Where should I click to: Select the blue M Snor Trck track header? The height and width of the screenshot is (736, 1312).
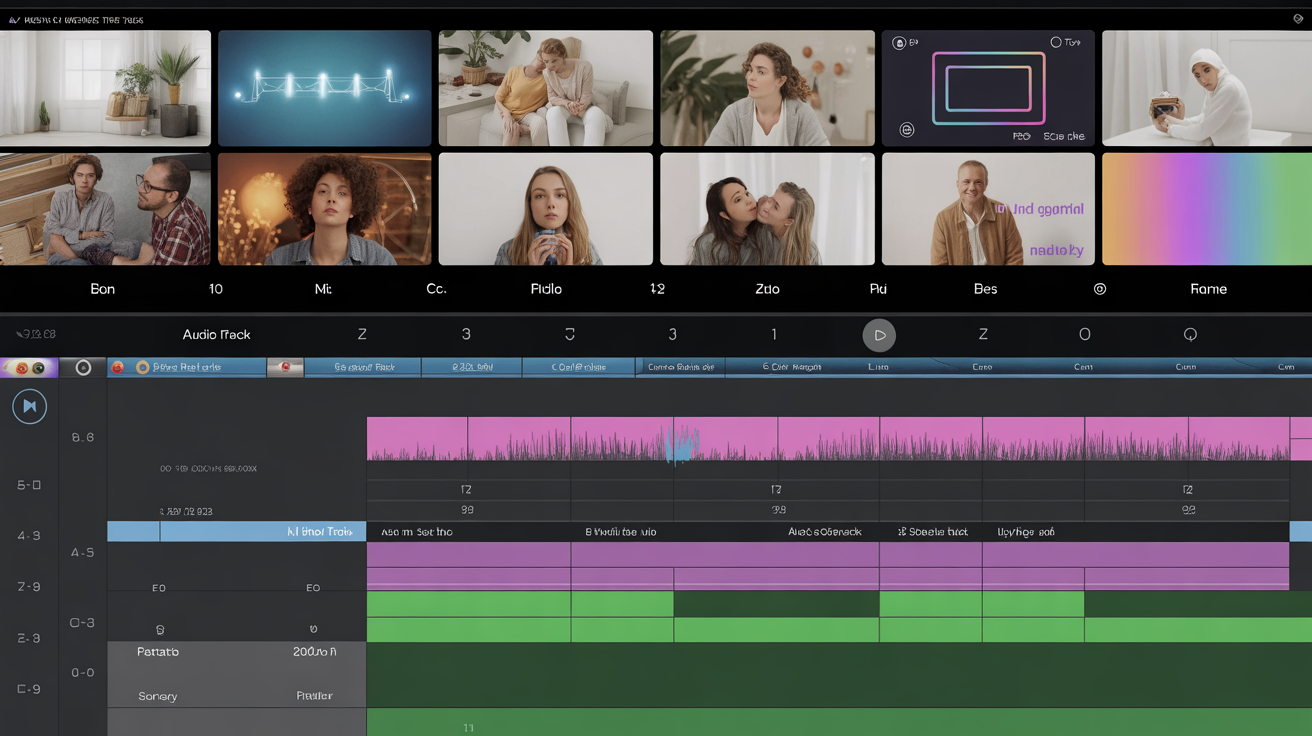pyautogui.click(x=236, y=532)
